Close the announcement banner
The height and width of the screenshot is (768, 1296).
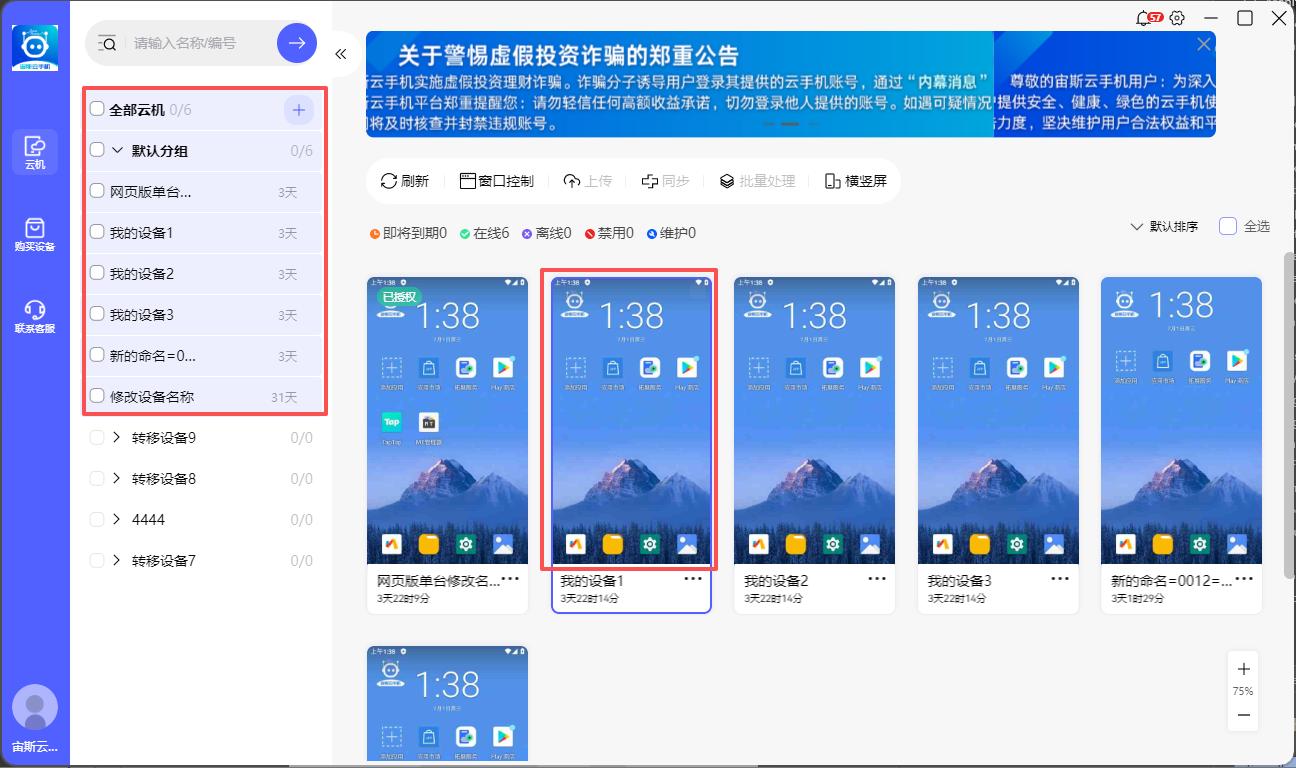pyautogui.click(x=1204, y=44)
